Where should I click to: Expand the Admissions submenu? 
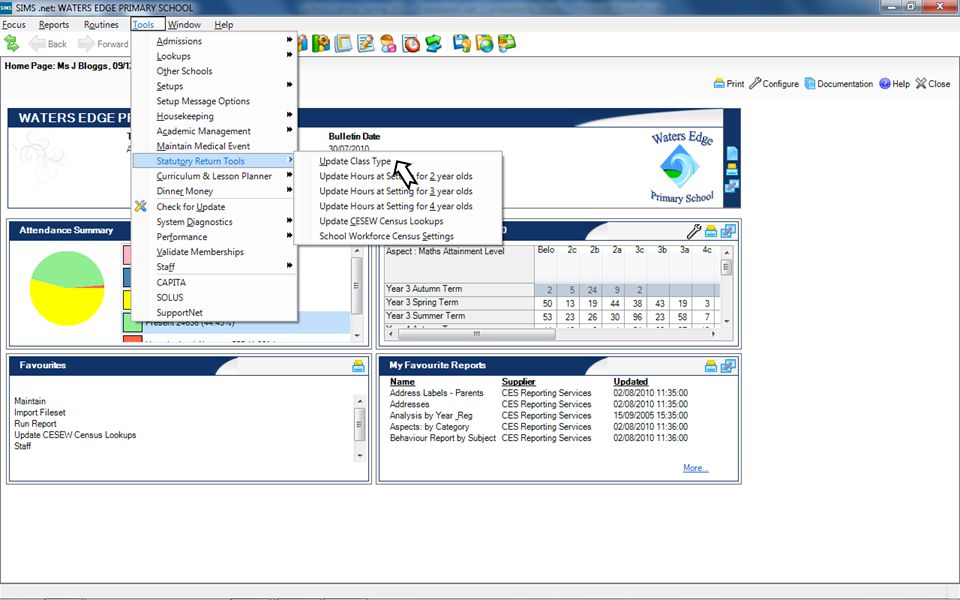(215, 41)
